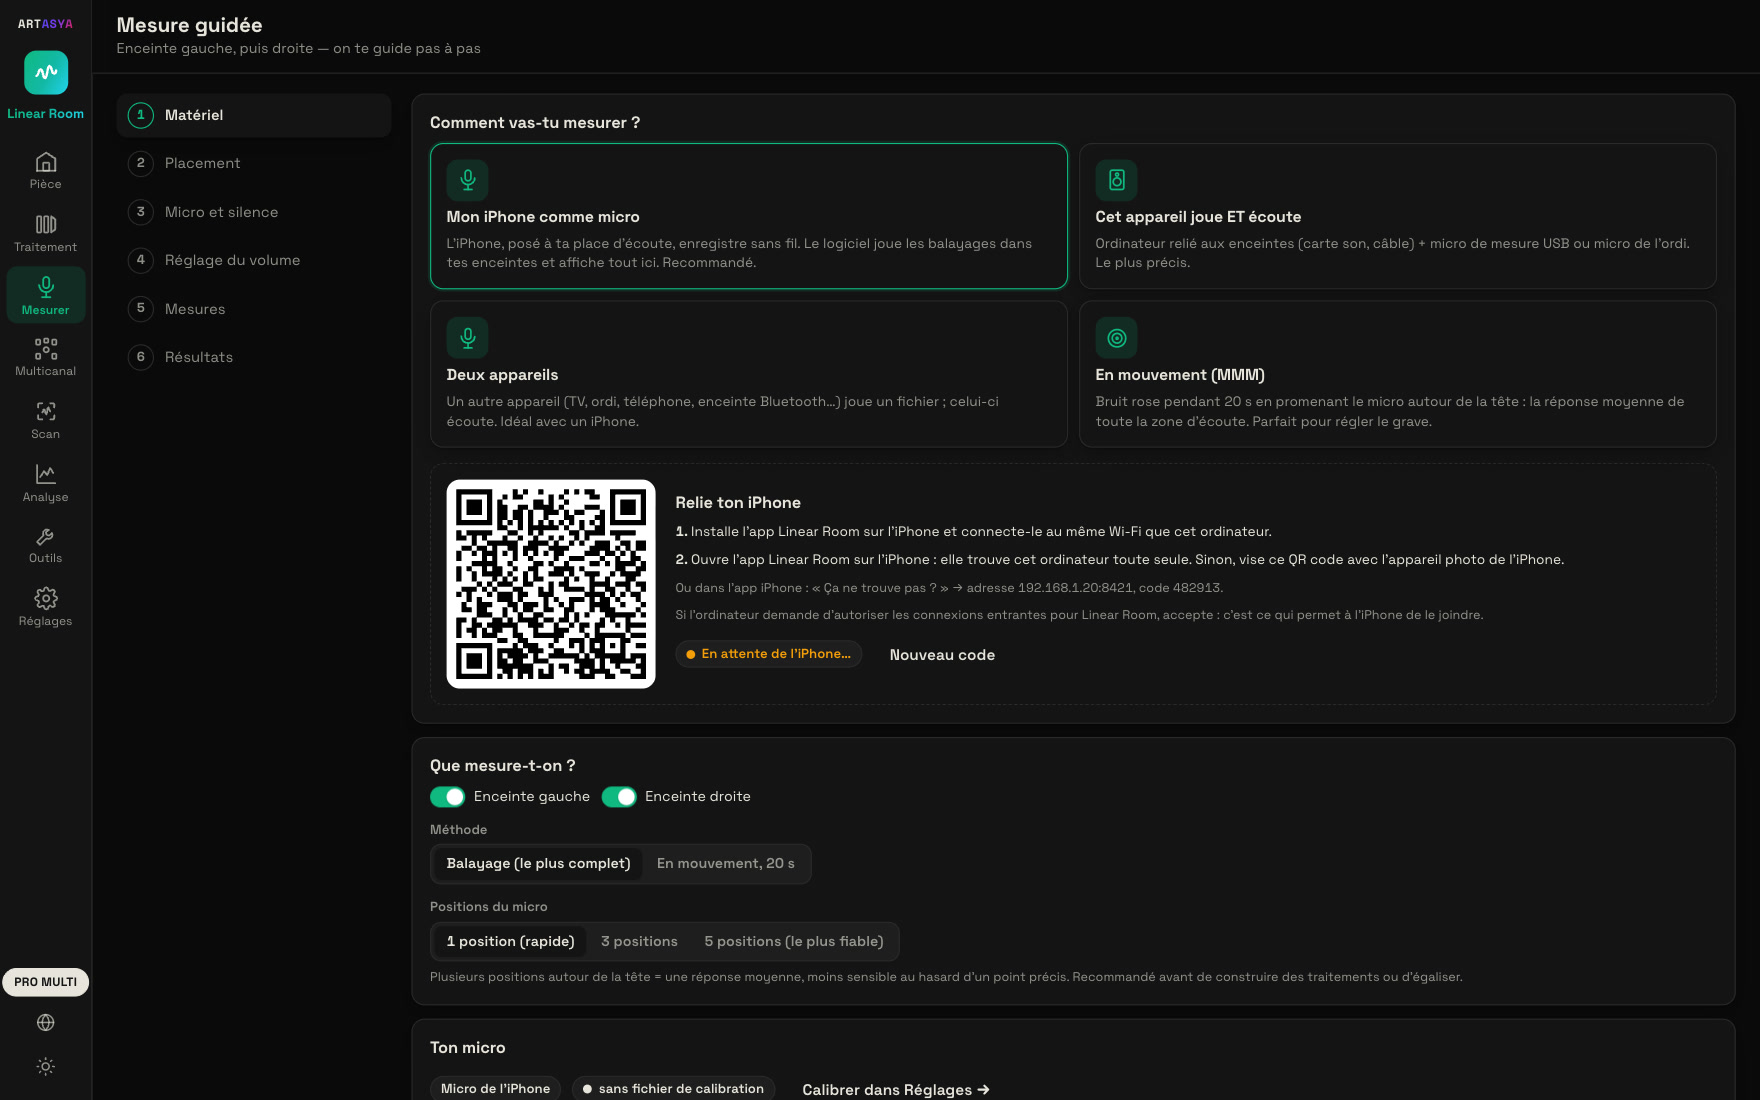Select the Deux appareils card
The image size is (1760, 1100).
[749, 374]
